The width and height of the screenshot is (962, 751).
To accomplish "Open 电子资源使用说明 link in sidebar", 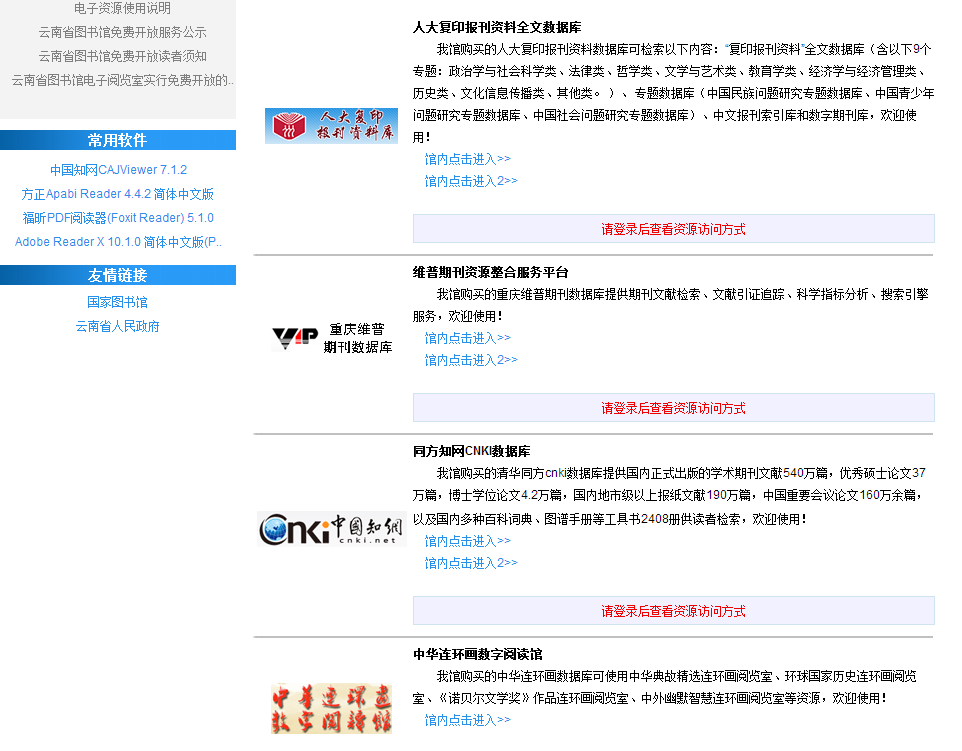I will 122,8.
